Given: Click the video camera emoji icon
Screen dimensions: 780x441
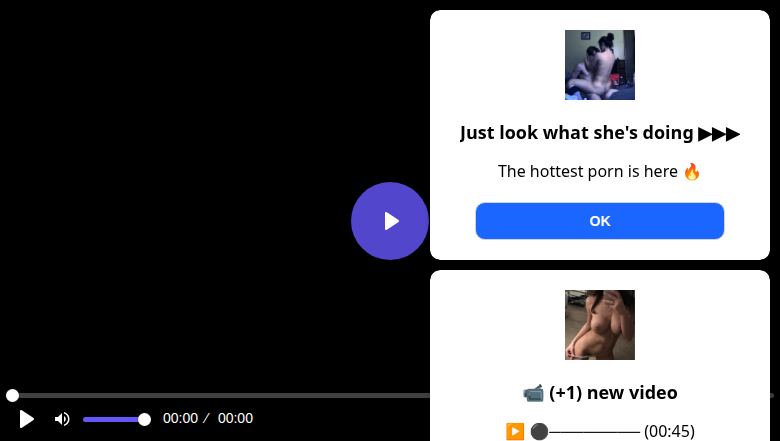Looking at the screenshot, I should coord(533,393).
